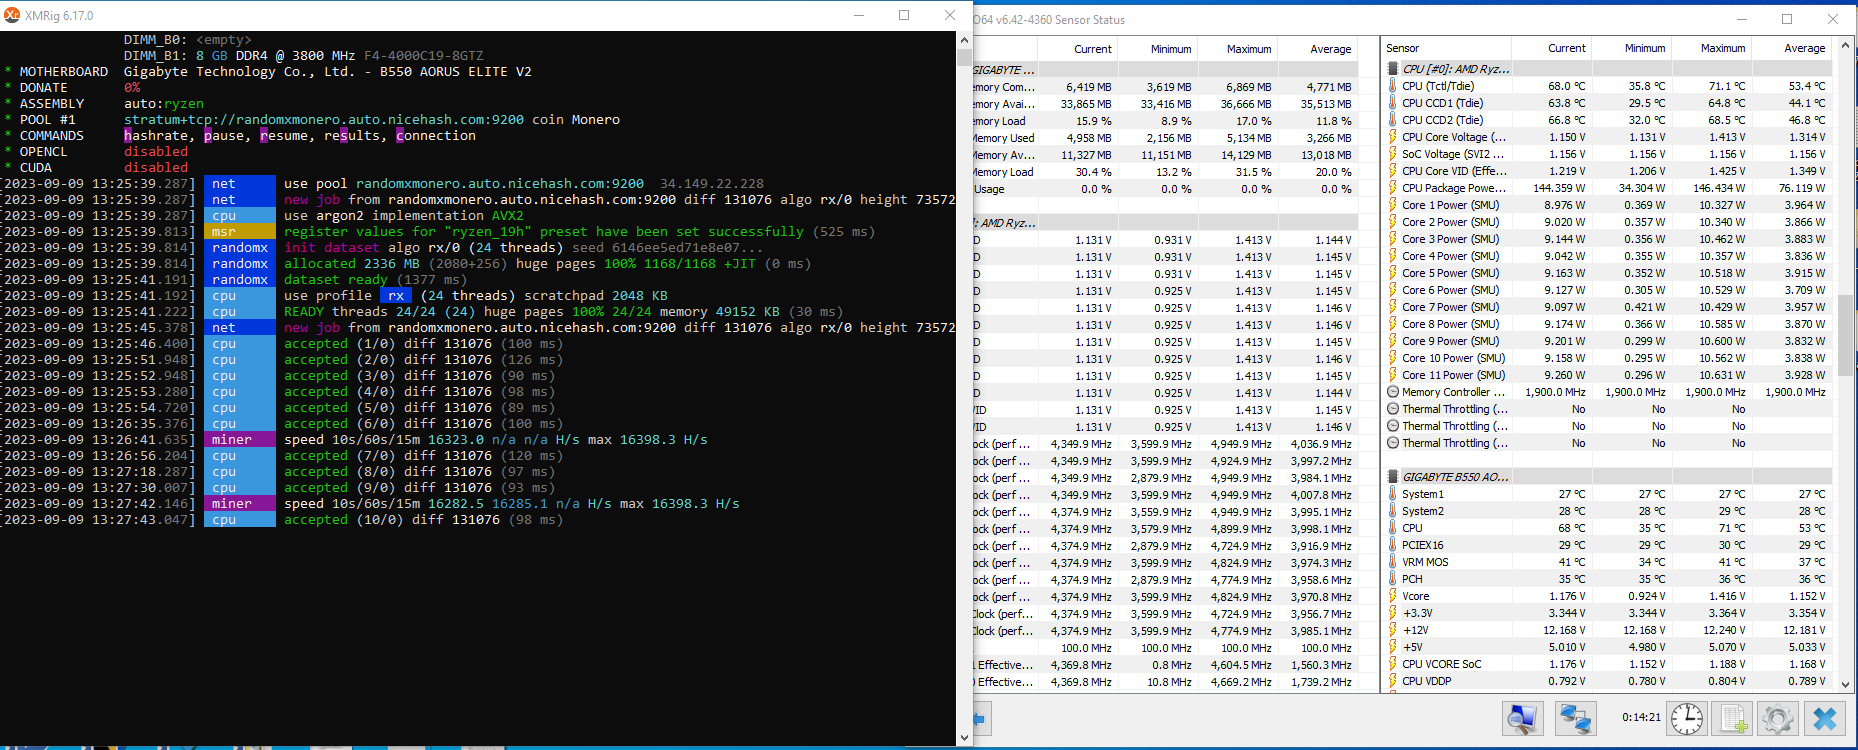This screenshot has width=1858, height=750.
Task: Click the word 'hashrate' in COMMANDS line
Action: point(156,135)
